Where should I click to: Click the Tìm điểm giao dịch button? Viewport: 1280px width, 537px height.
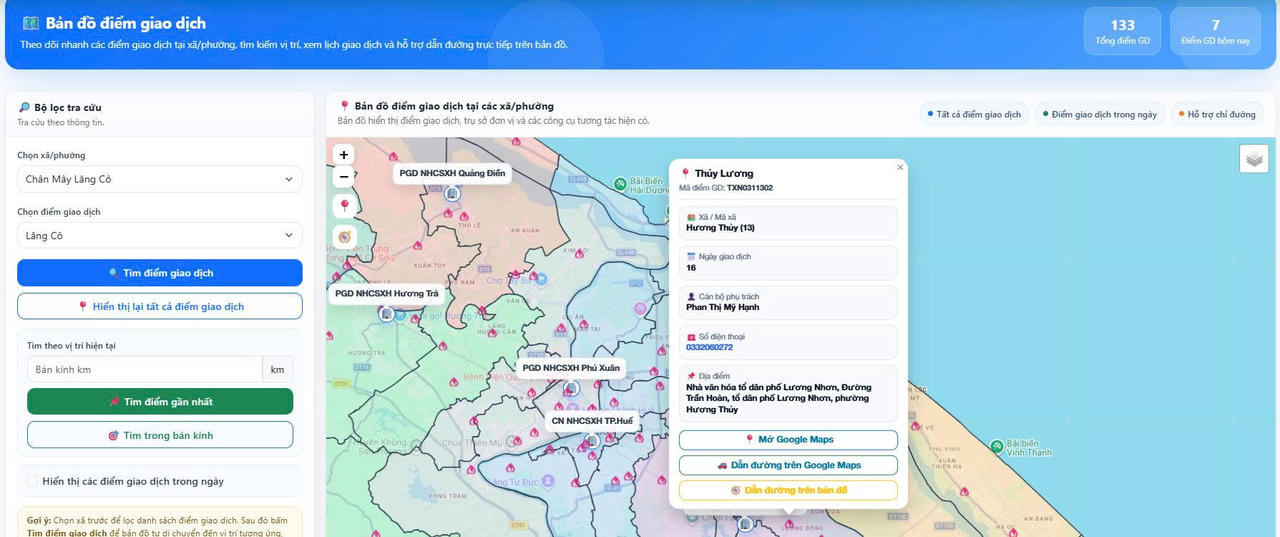160,273
